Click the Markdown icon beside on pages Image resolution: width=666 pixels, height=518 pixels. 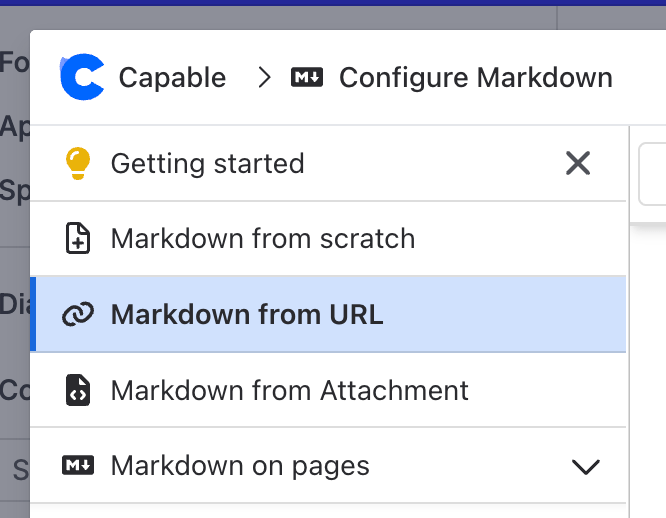(77, 466)
